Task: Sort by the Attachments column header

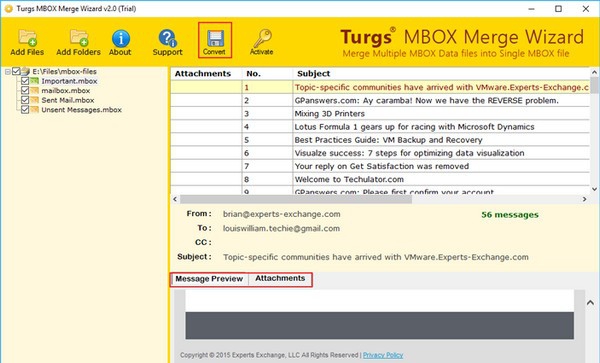Action: click(x=206, y=73)
